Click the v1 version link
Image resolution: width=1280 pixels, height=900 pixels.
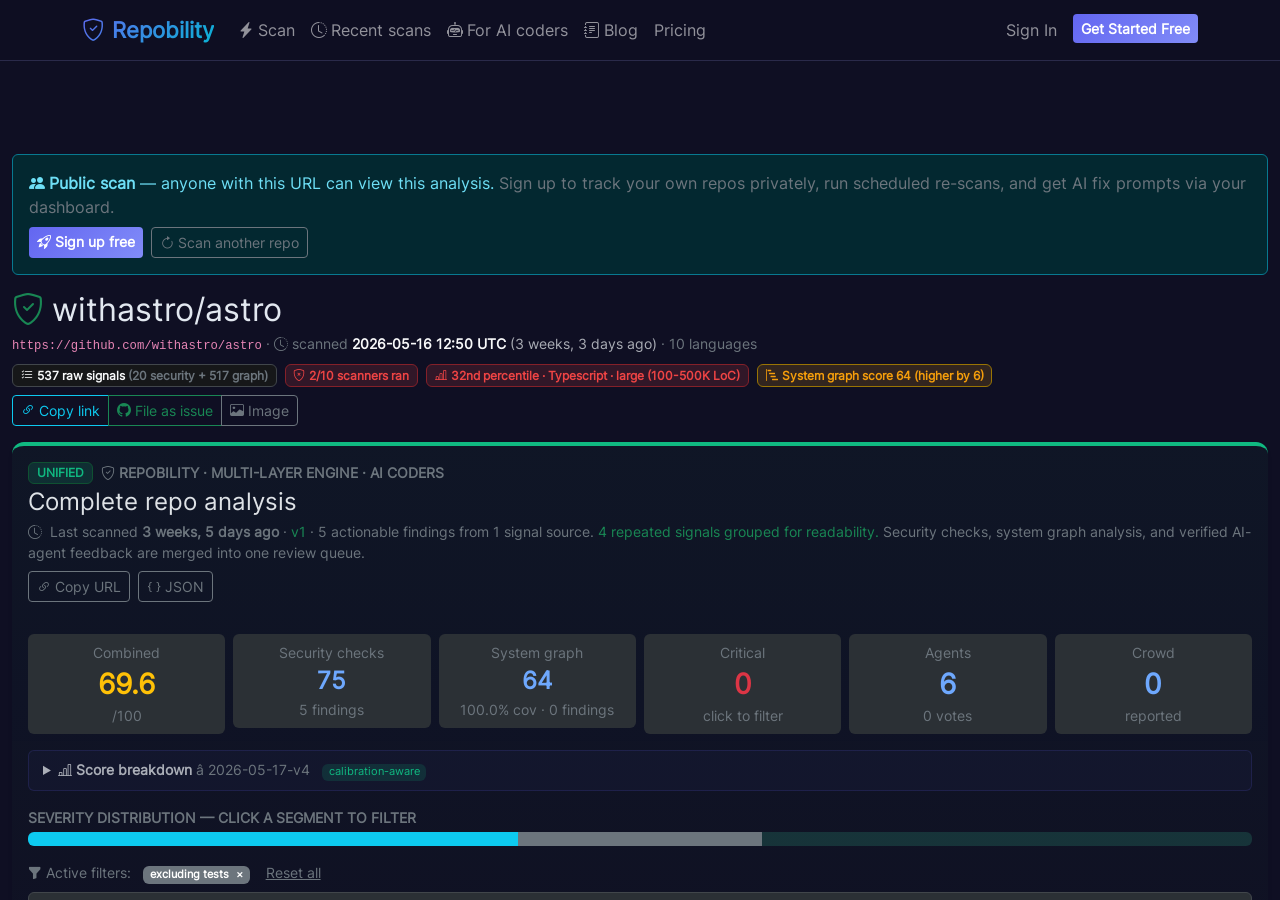(x=298, y=532)
